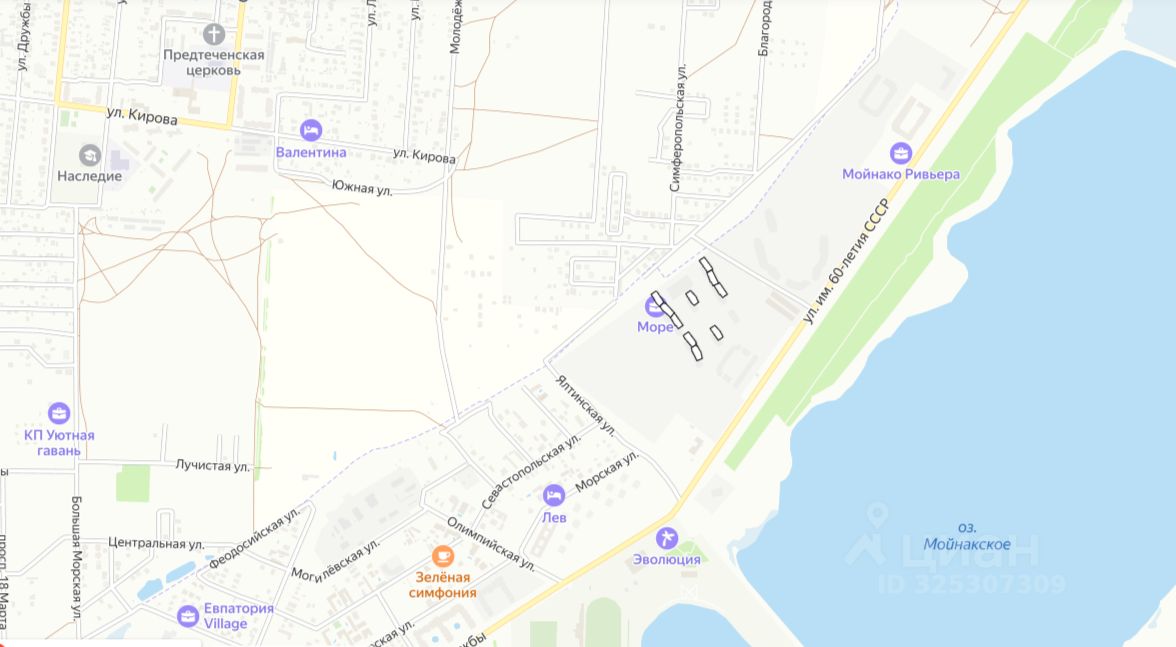
Task: Select the Симферопольская ул. street label
Action: pos(678,127)
